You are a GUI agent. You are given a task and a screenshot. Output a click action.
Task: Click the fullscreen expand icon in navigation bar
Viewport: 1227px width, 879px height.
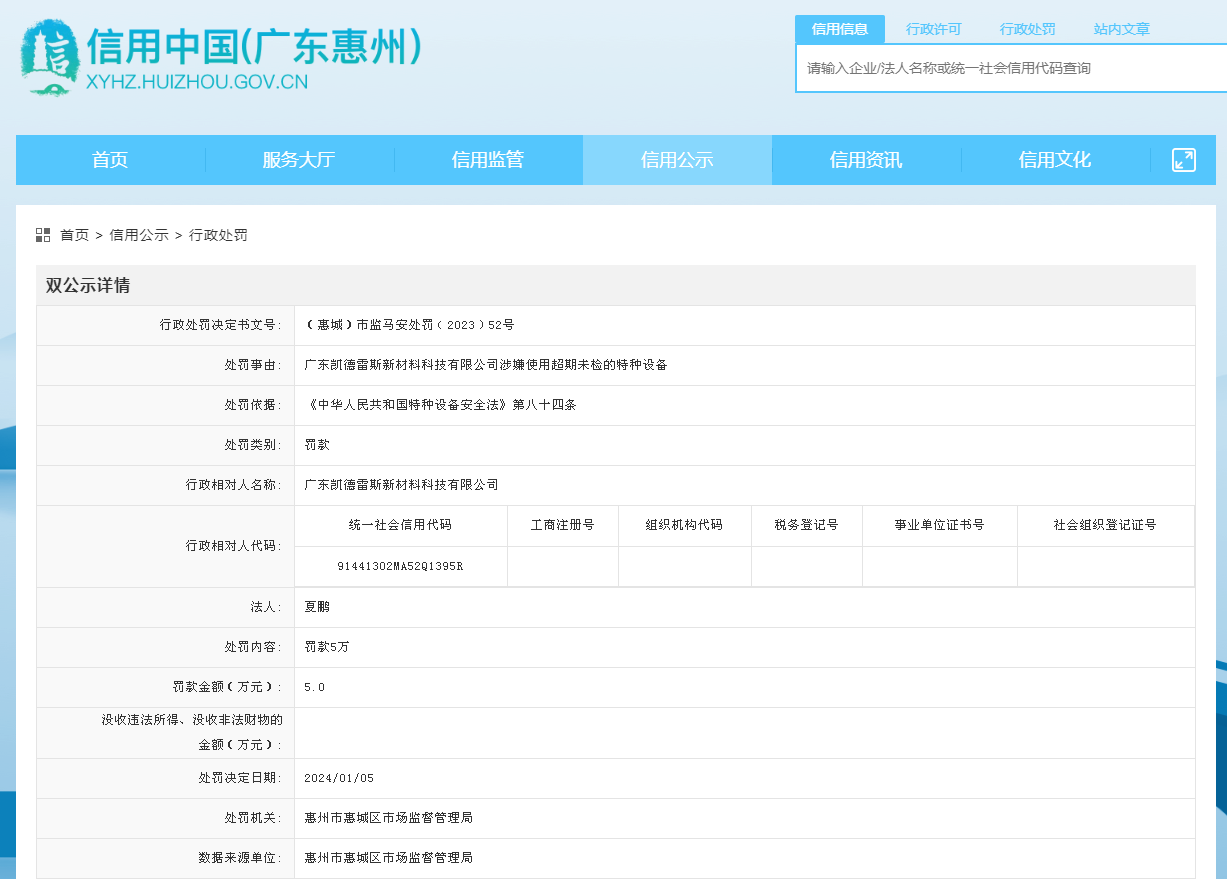pos(1184,160)
